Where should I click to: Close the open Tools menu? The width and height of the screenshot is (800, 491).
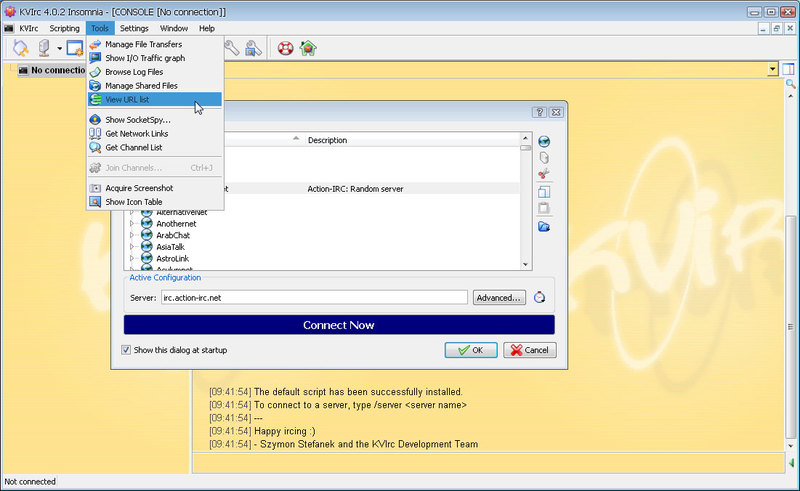pyautogui.click(x=100, y=28)
